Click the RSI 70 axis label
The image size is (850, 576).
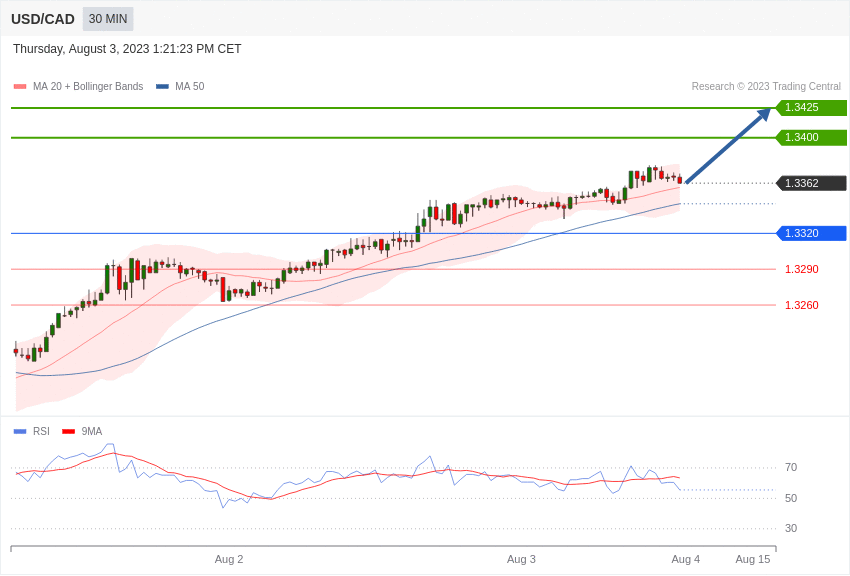791,467
